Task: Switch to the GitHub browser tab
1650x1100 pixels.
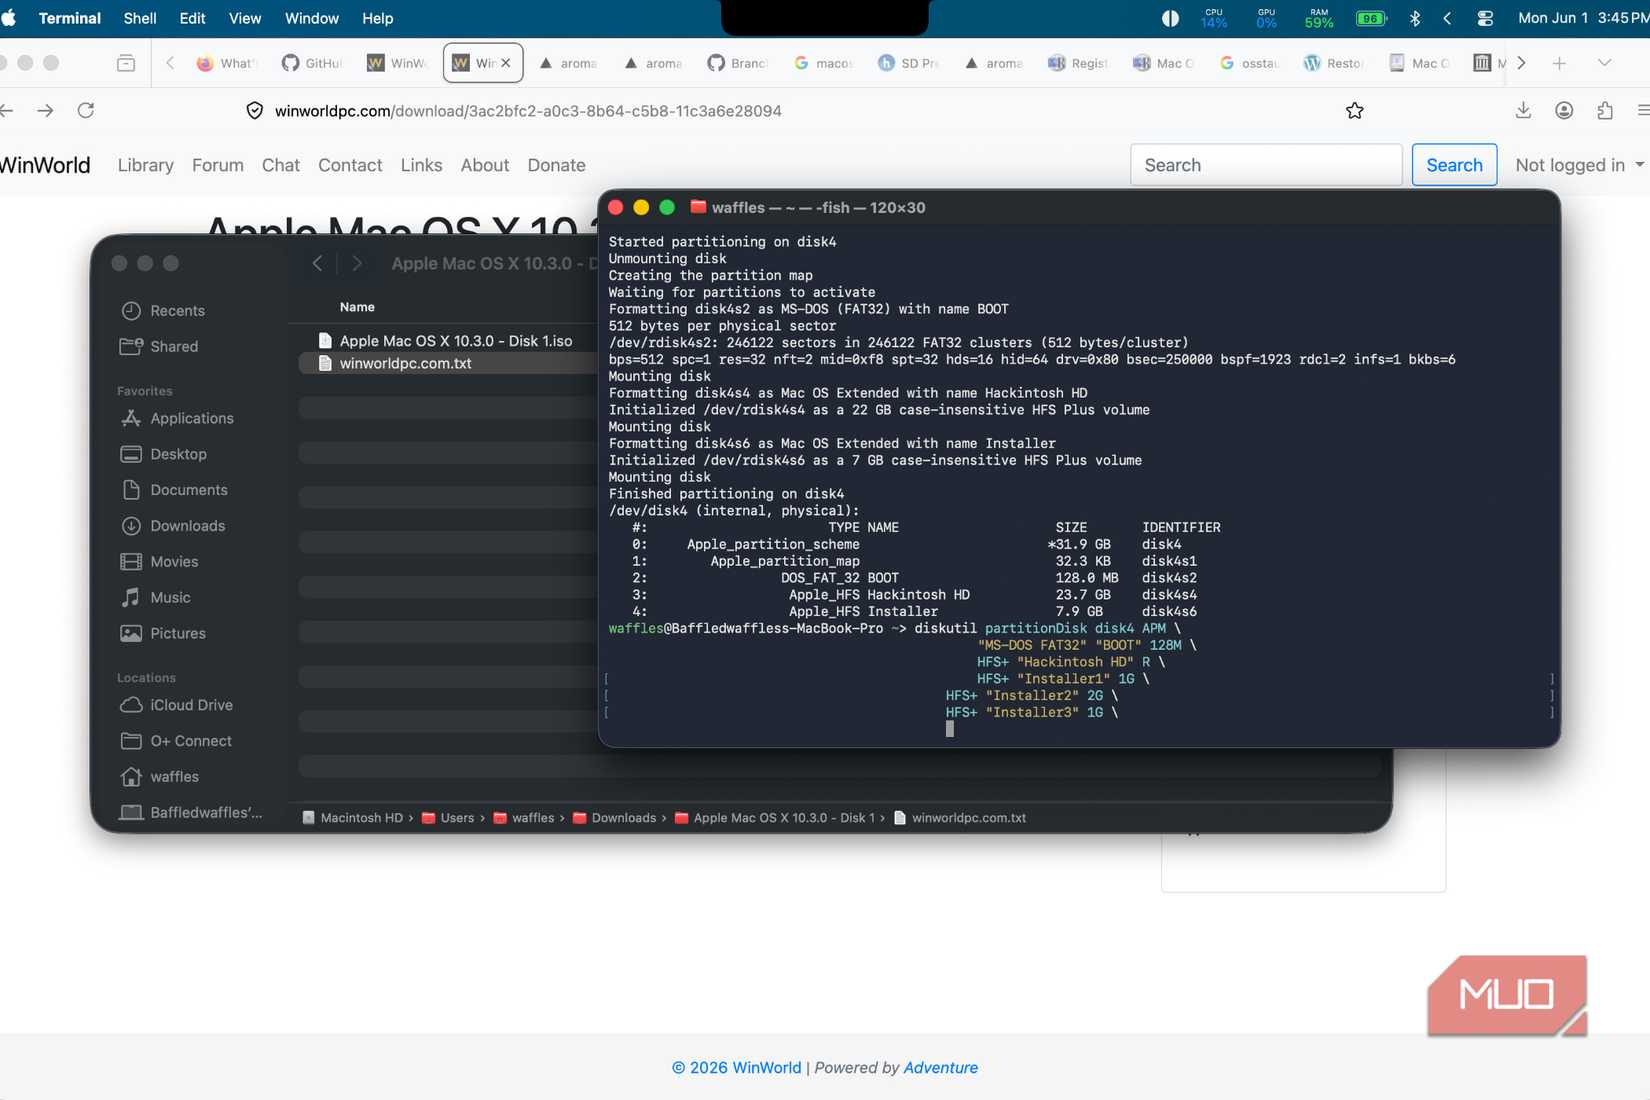Action: click(312, 63)
